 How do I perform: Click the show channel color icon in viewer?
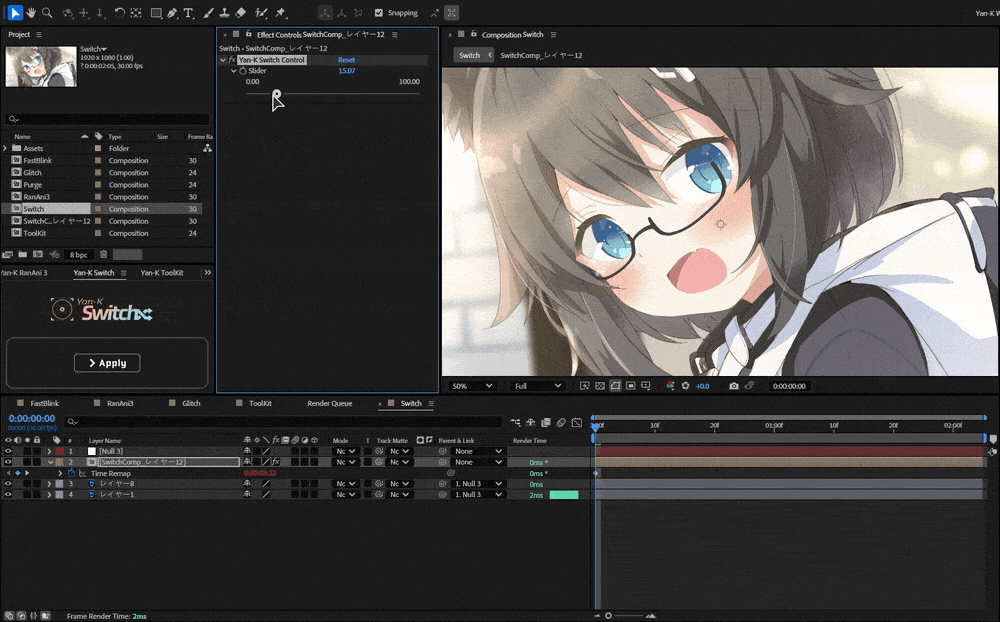tap(670, 386)
